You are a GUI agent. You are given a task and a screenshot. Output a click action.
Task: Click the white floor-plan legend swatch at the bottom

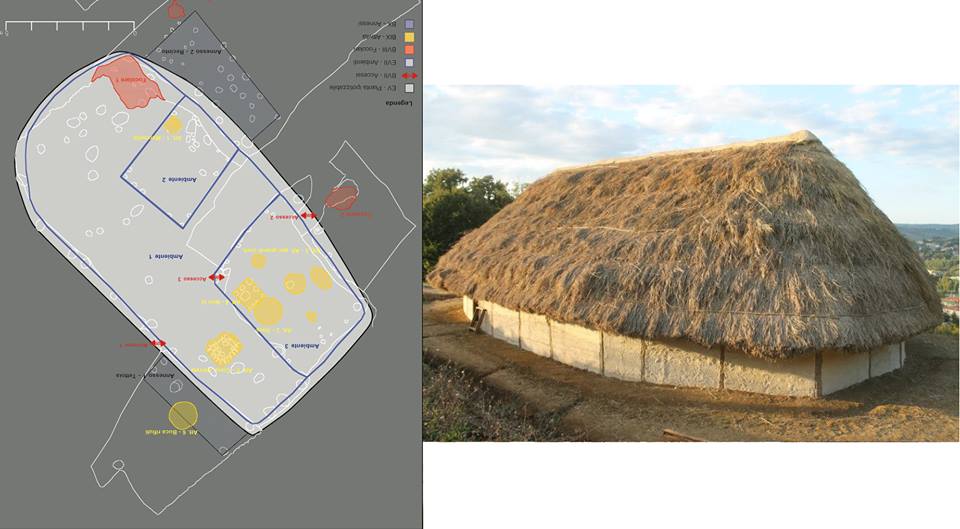(409, 88)
